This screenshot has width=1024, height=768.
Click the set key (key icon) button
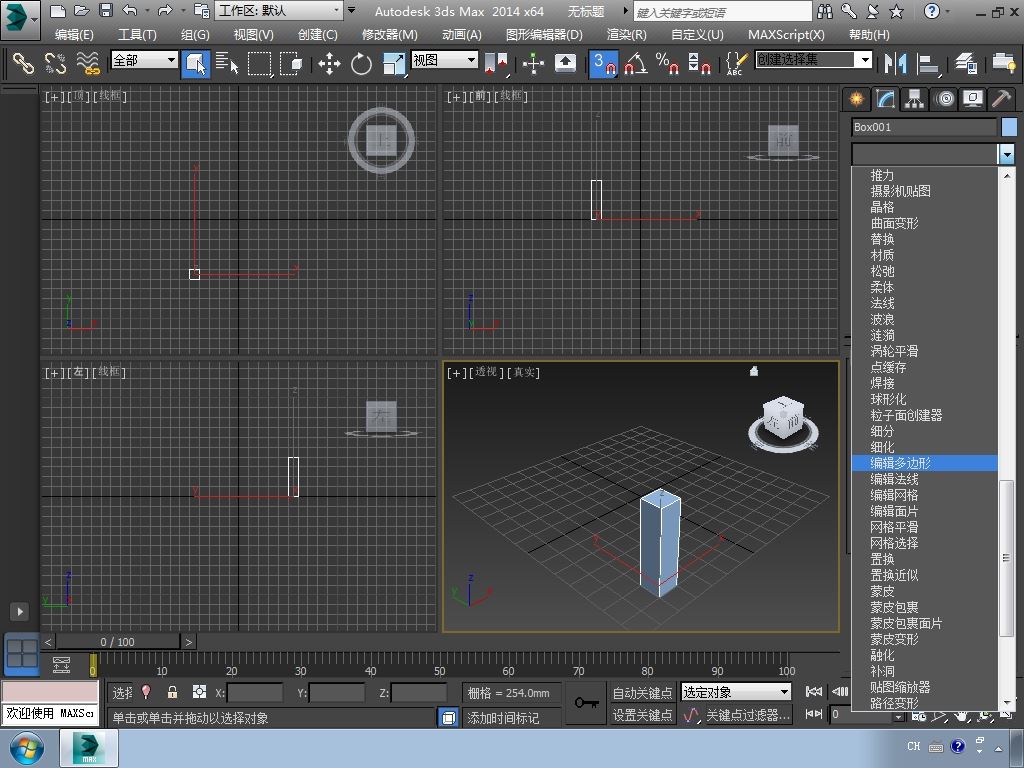[587, 703]
